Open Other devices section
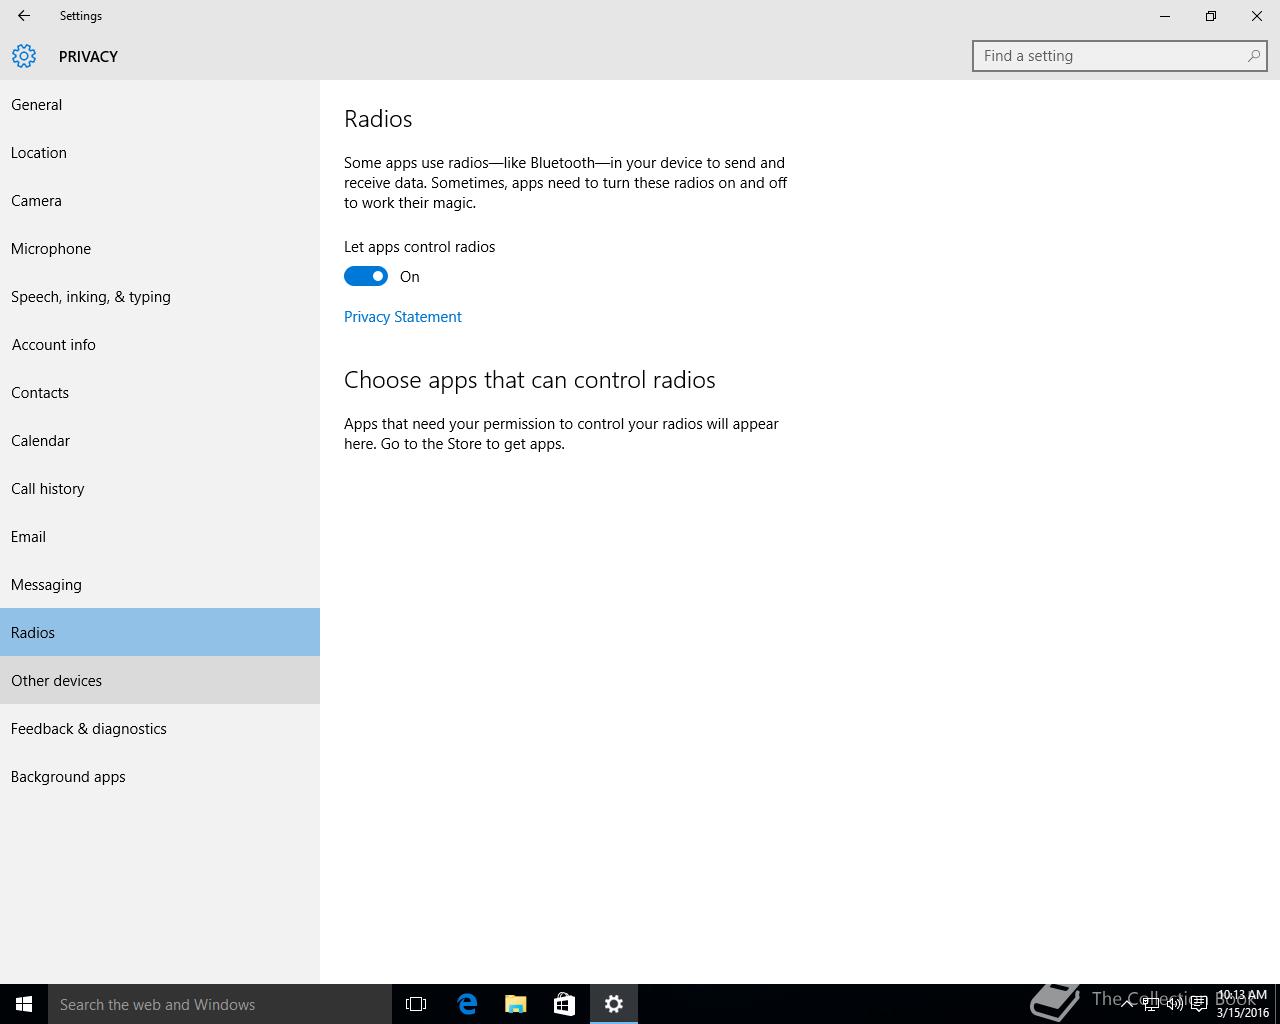This screenshot has height=1024, width=1280. pyautogui.click(x=160, y=680)
